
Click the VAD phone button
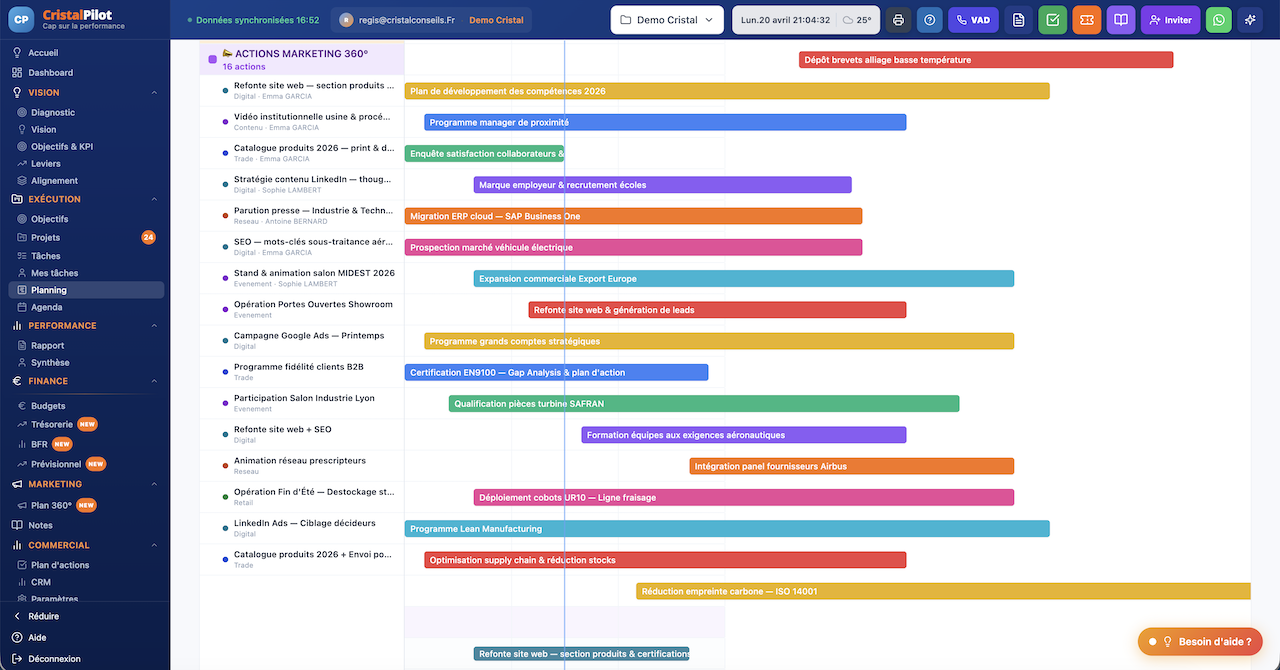point(973,20)
